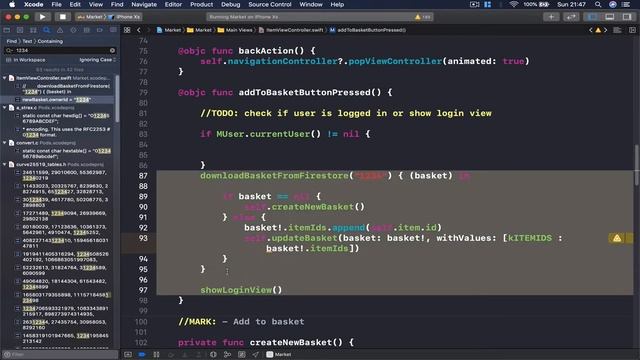Collapse the a_strex.c results group
Viewport: 640px width, 360px height.
coord(5,108)
